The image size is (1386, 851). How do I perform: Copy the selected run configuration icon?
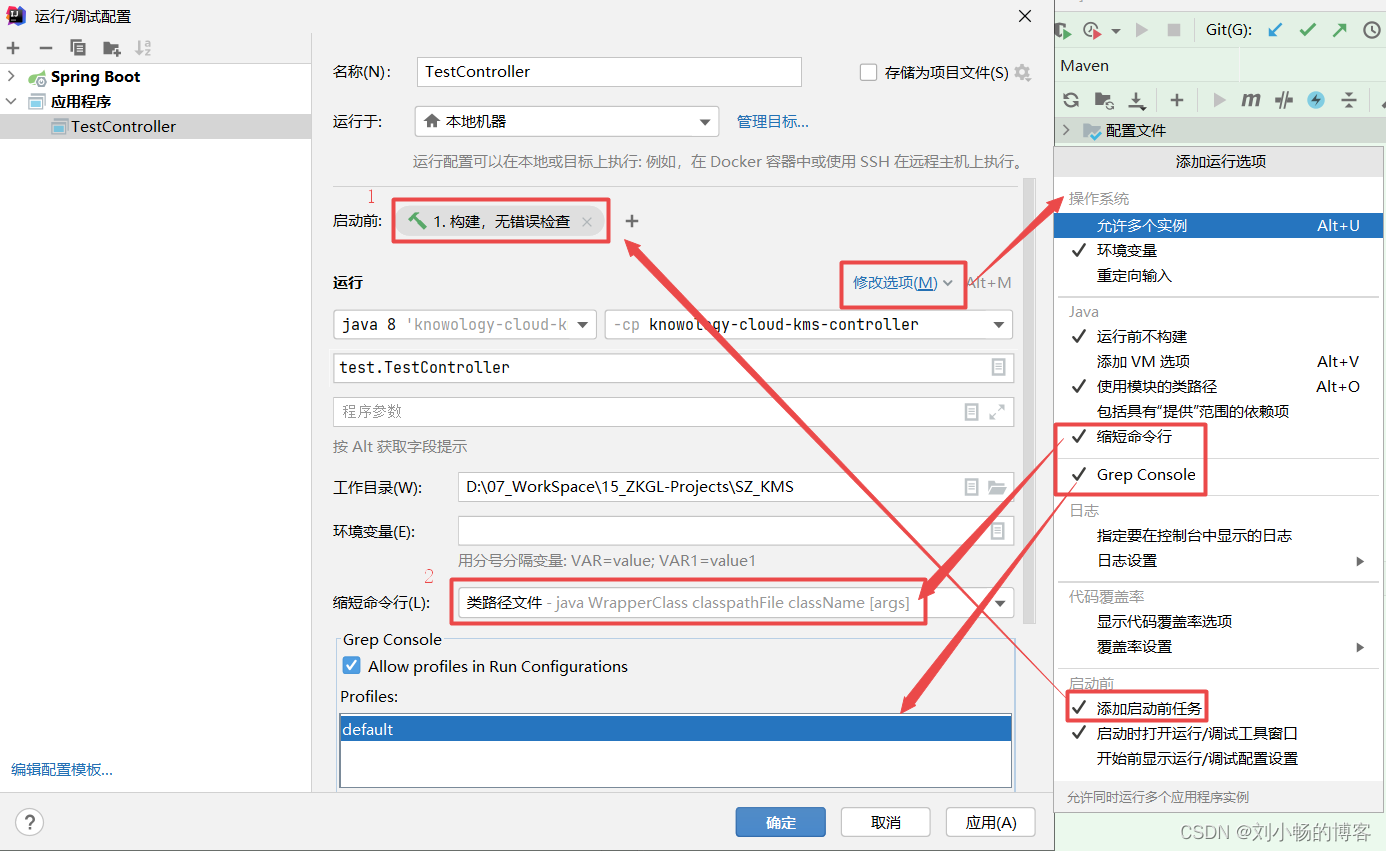pyautogui.click(x=78, y=47)
